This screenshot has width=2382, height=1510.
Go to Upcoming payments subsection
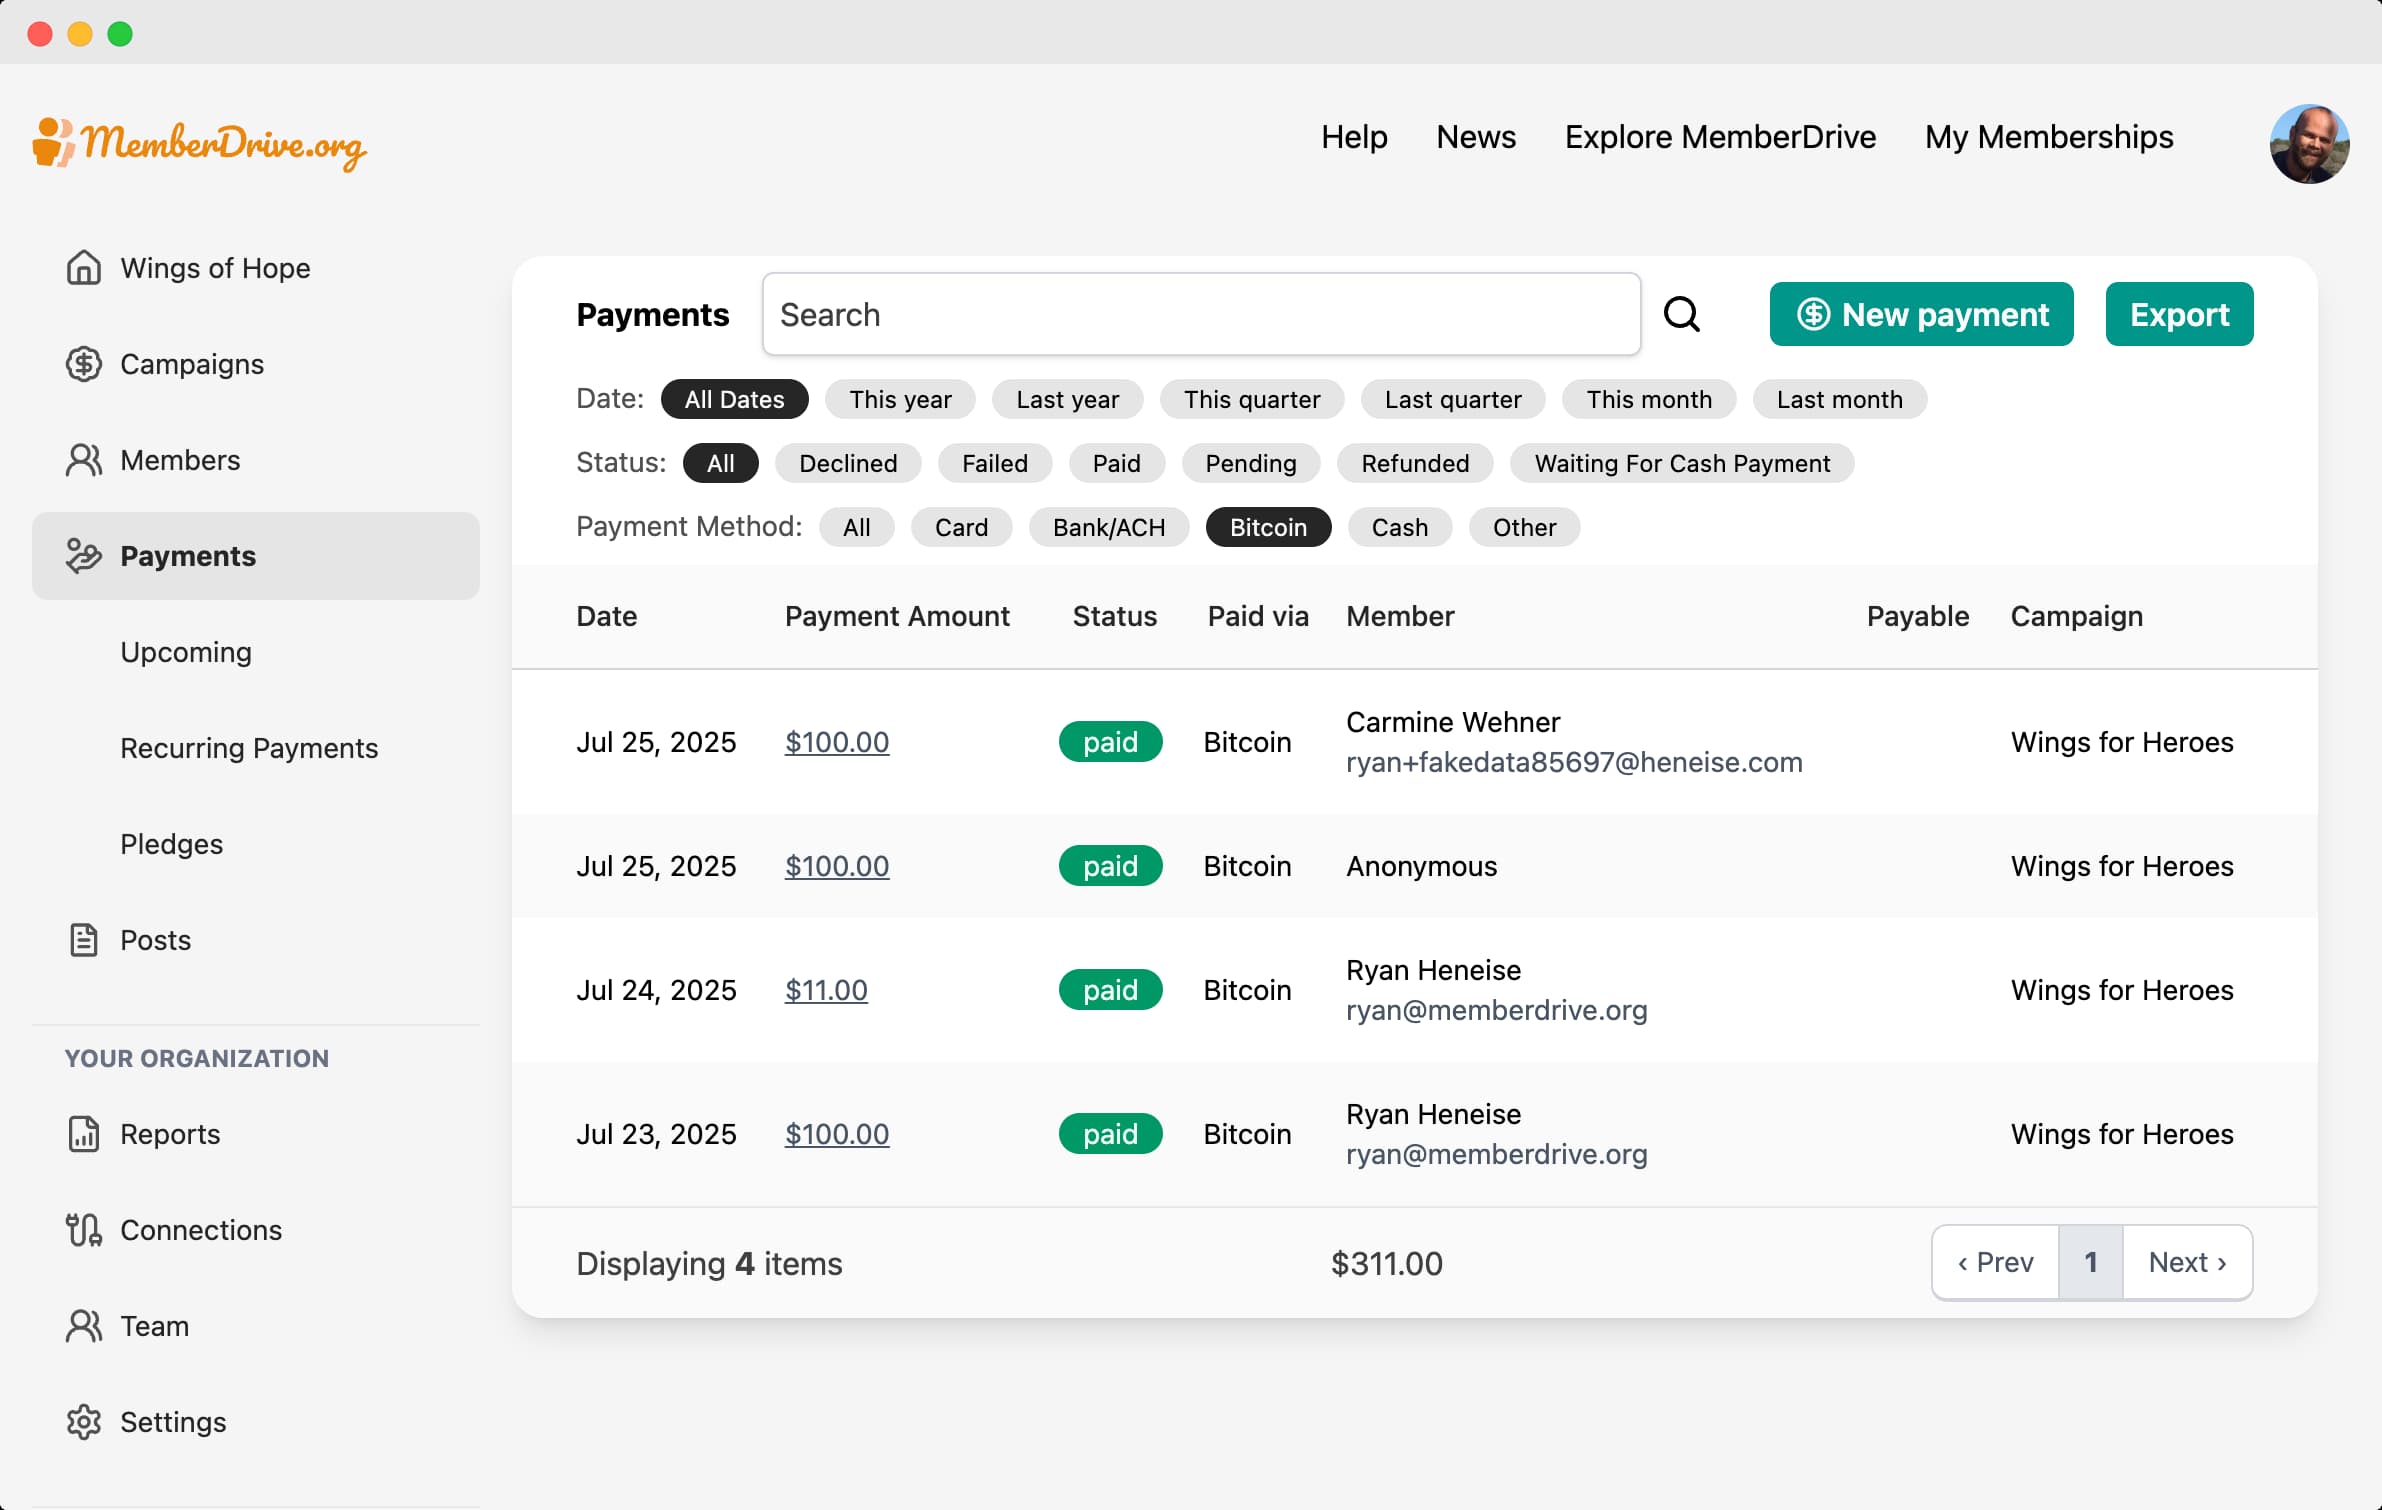[x=186, y=652]
